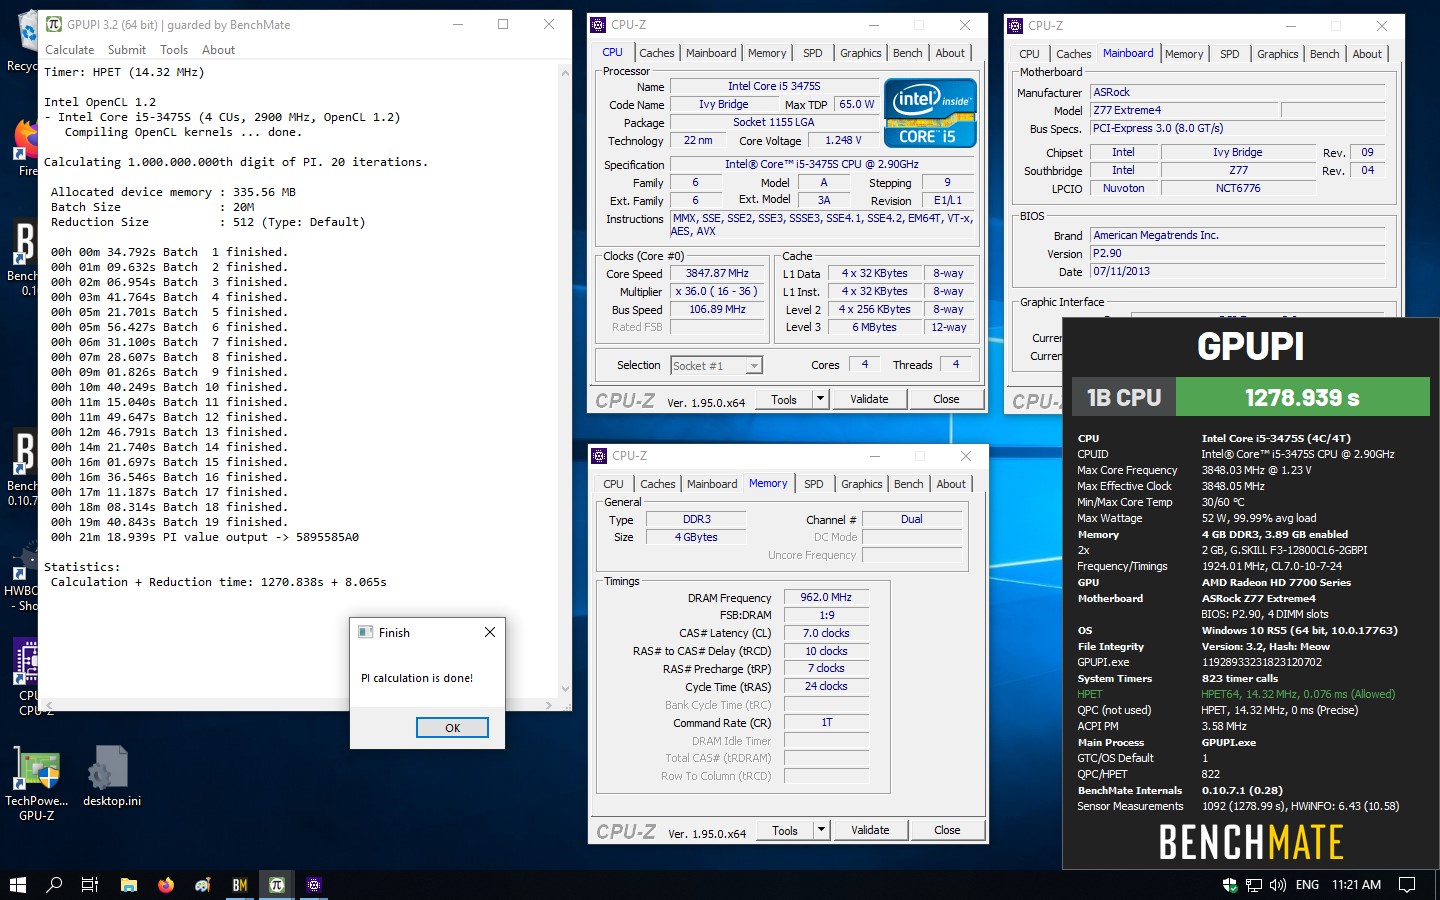Open the Calculate menu in GPUPI
Screen dimensions: 1440x900
point(69,50)
